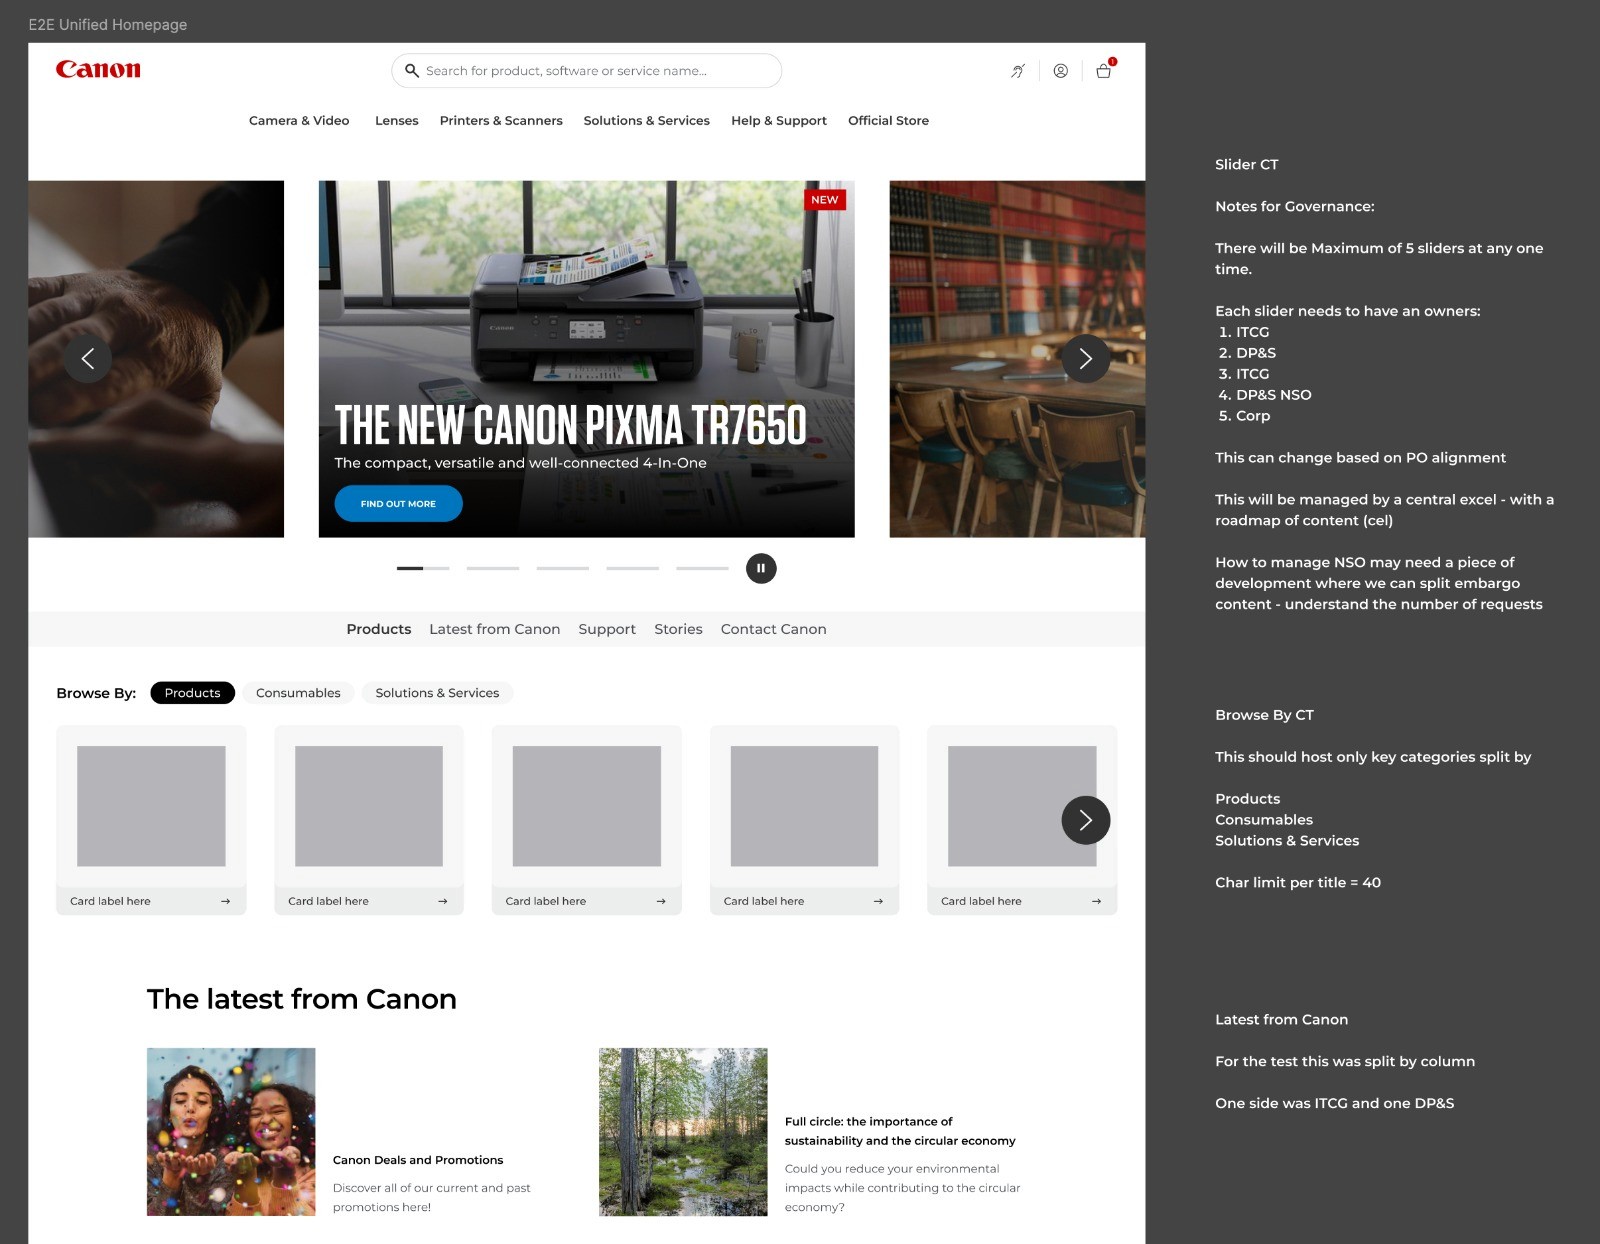
Task: Select first slider indicator
Action: point(423,568)
